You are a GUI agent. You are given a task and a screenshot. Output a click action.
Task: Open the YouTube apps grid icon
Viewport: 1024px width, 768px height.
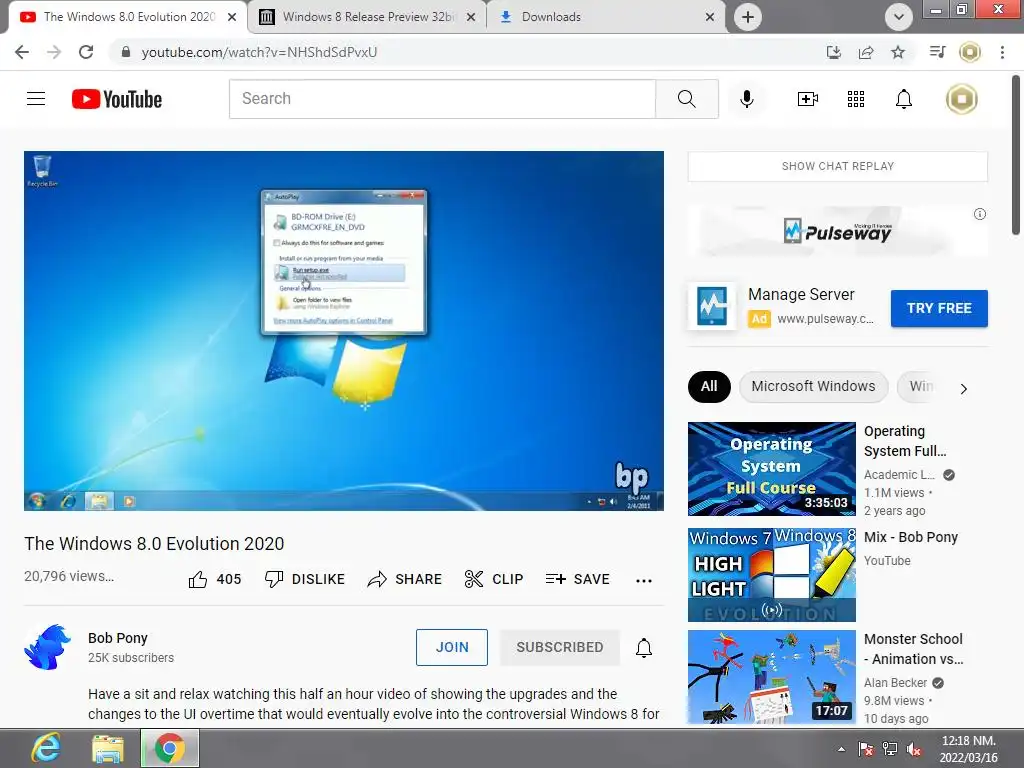click(856, 99)
